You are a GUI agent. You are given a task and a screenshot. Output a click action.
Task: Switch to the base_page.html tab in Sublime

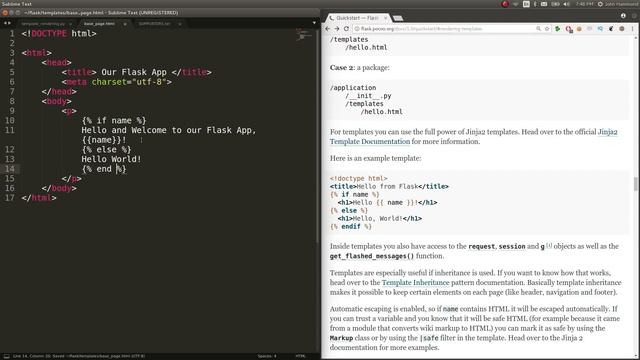pyautogui.click(x=99, y=24)
